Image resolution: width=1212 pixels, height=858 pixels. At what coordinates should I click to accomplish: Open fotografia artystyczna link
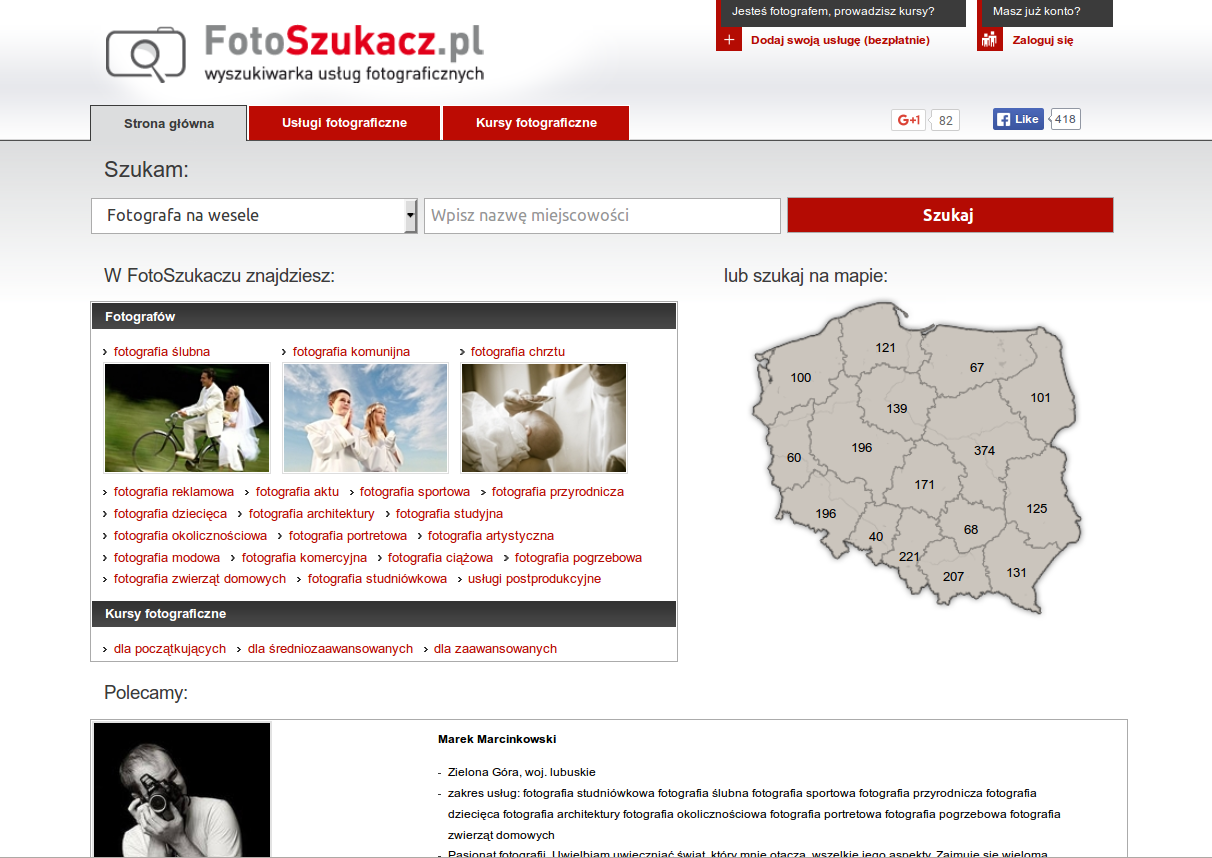491,536
